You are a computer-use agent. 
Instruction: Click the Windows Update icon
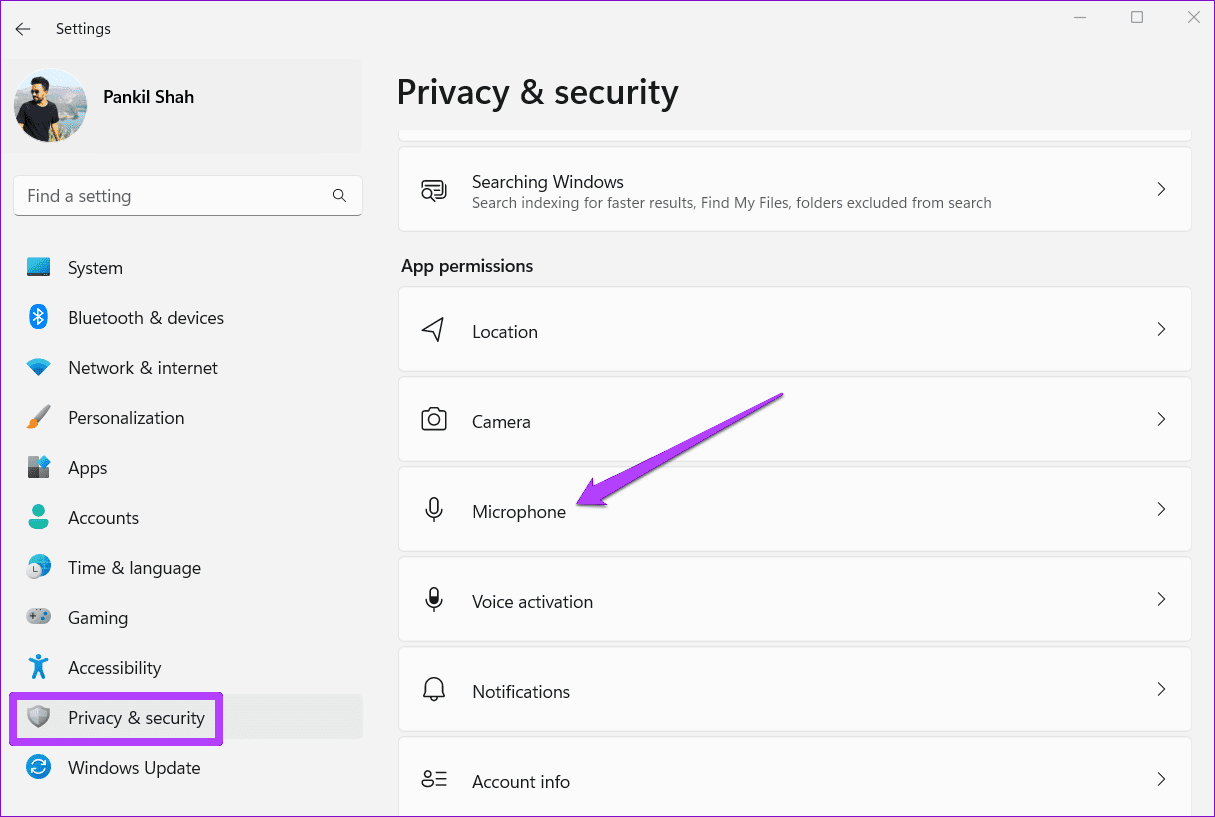(x=38, y=767)
